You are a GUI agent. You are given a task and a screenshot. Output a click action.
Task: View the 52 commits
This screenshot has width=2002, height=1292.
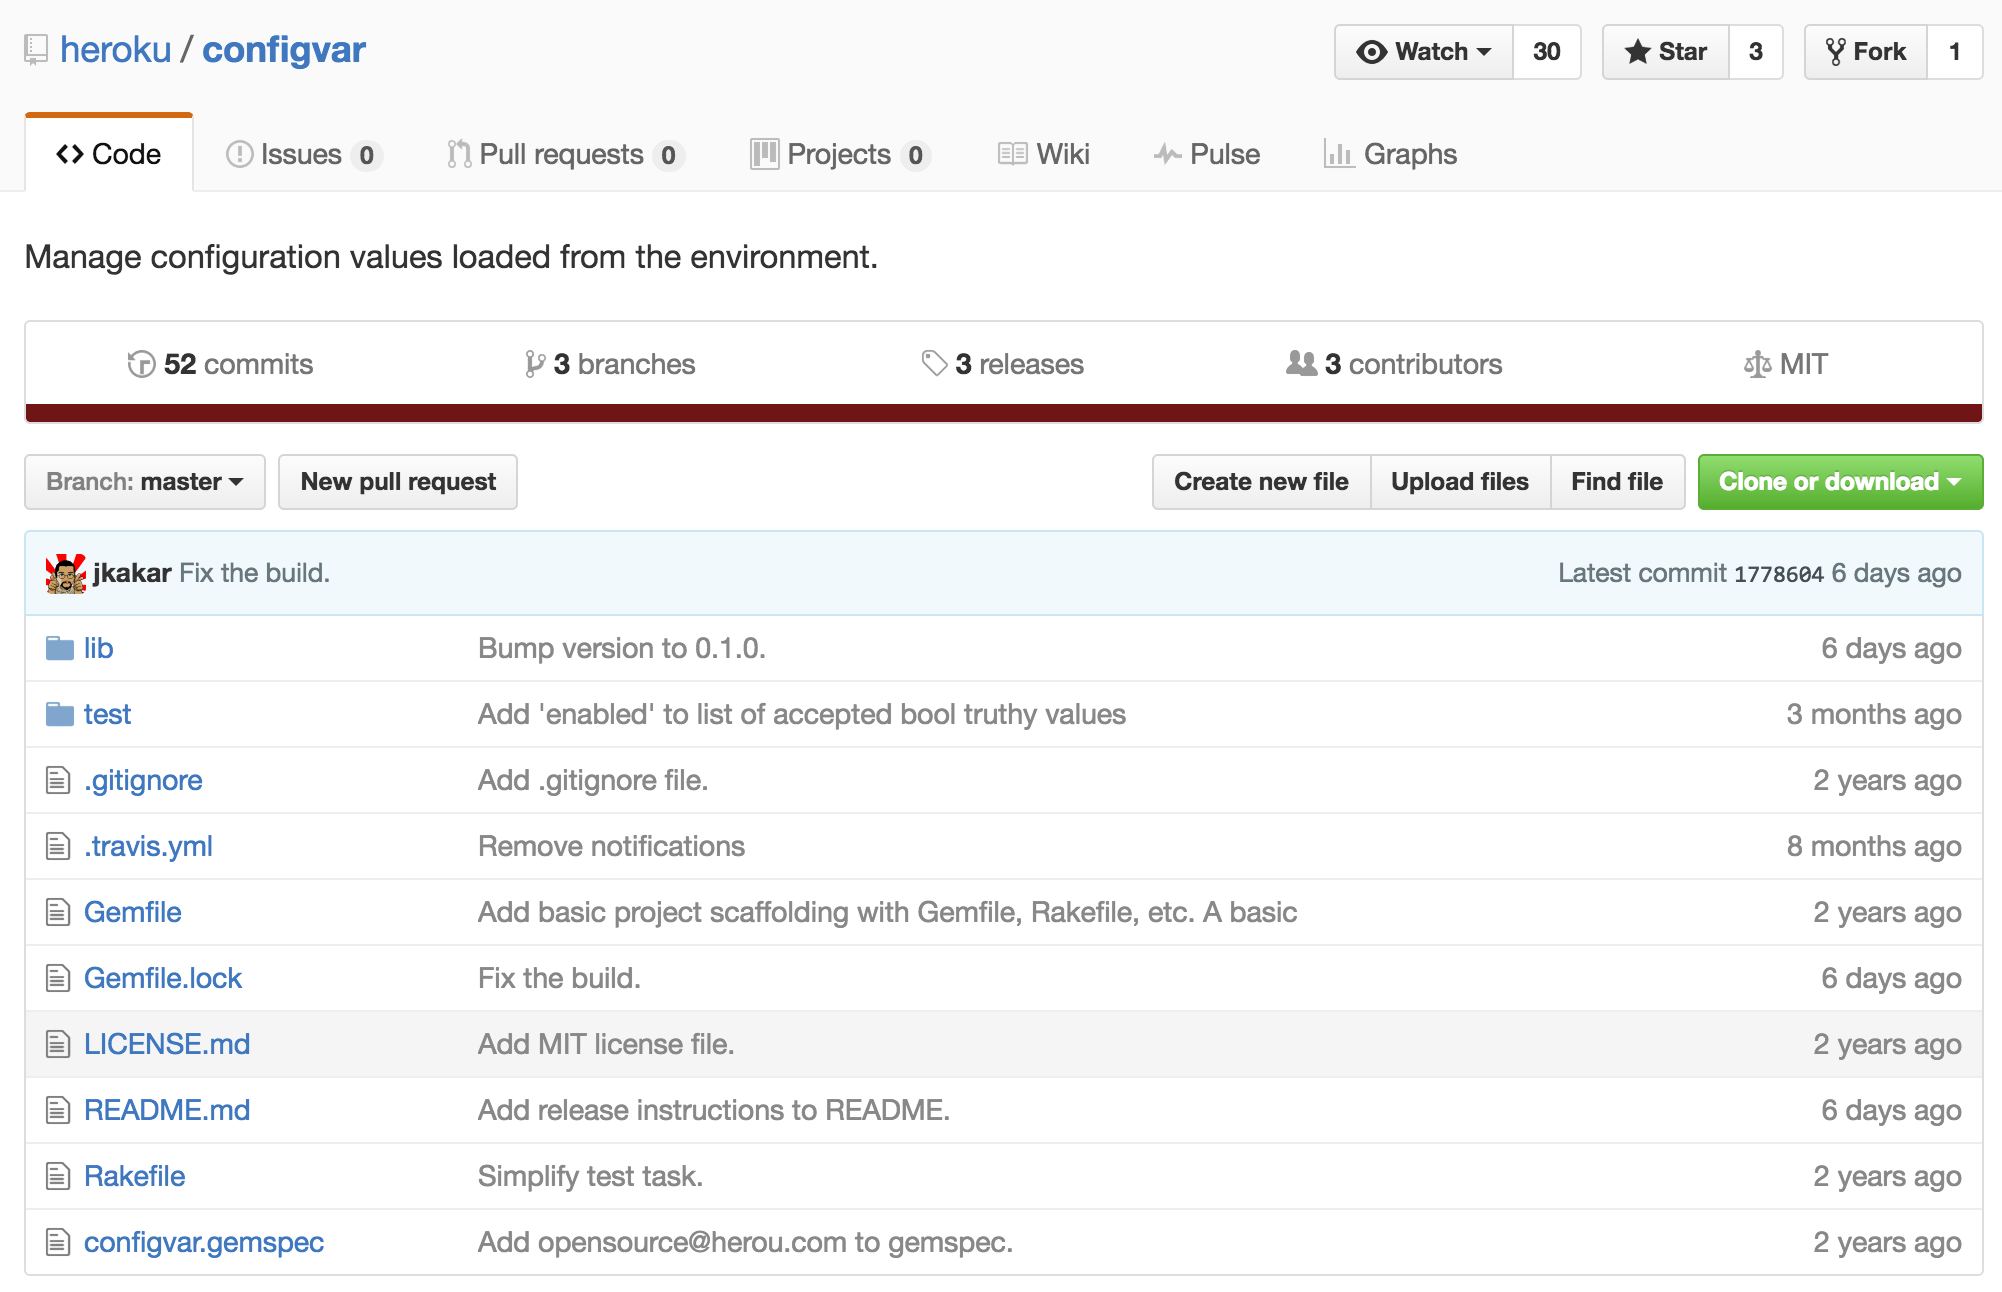click(221, 364)
